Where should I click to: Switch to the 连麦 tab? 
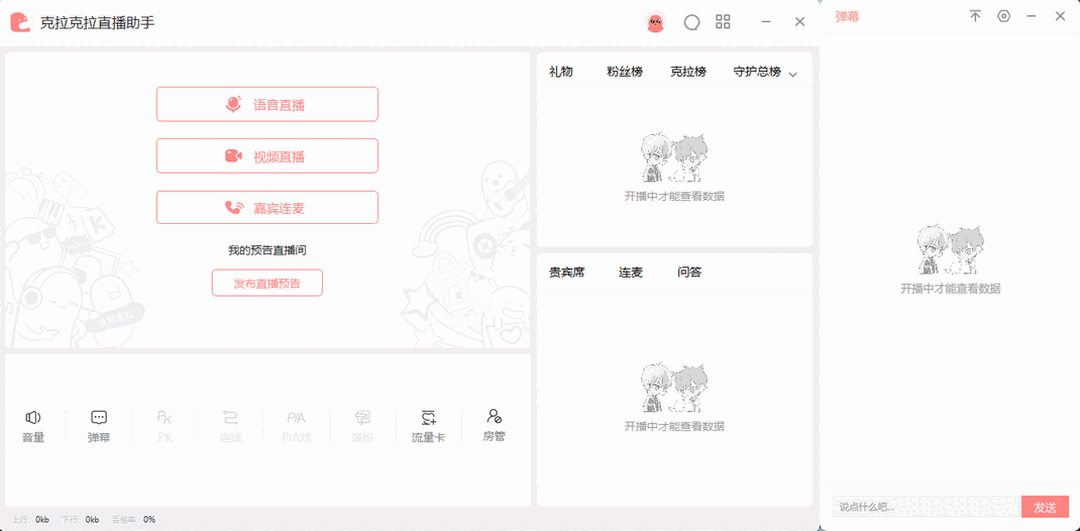630,272
